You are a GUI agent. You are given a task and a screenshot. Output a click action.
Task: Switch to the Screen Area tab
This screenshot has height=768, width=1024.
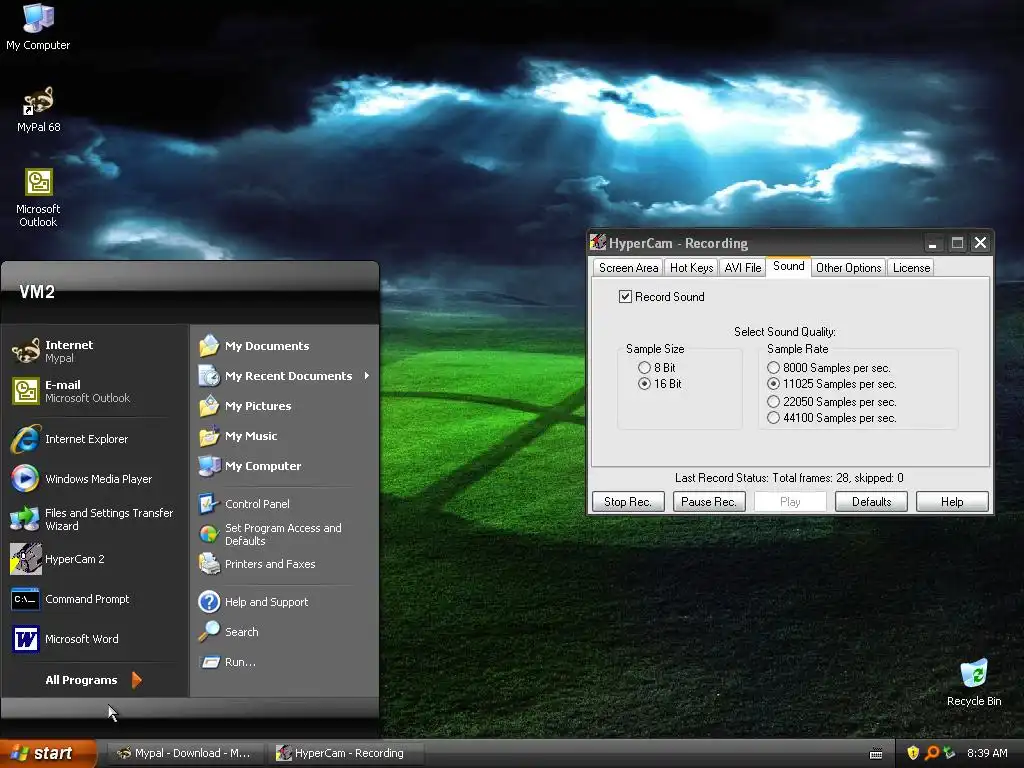click(x=628, y=268)
